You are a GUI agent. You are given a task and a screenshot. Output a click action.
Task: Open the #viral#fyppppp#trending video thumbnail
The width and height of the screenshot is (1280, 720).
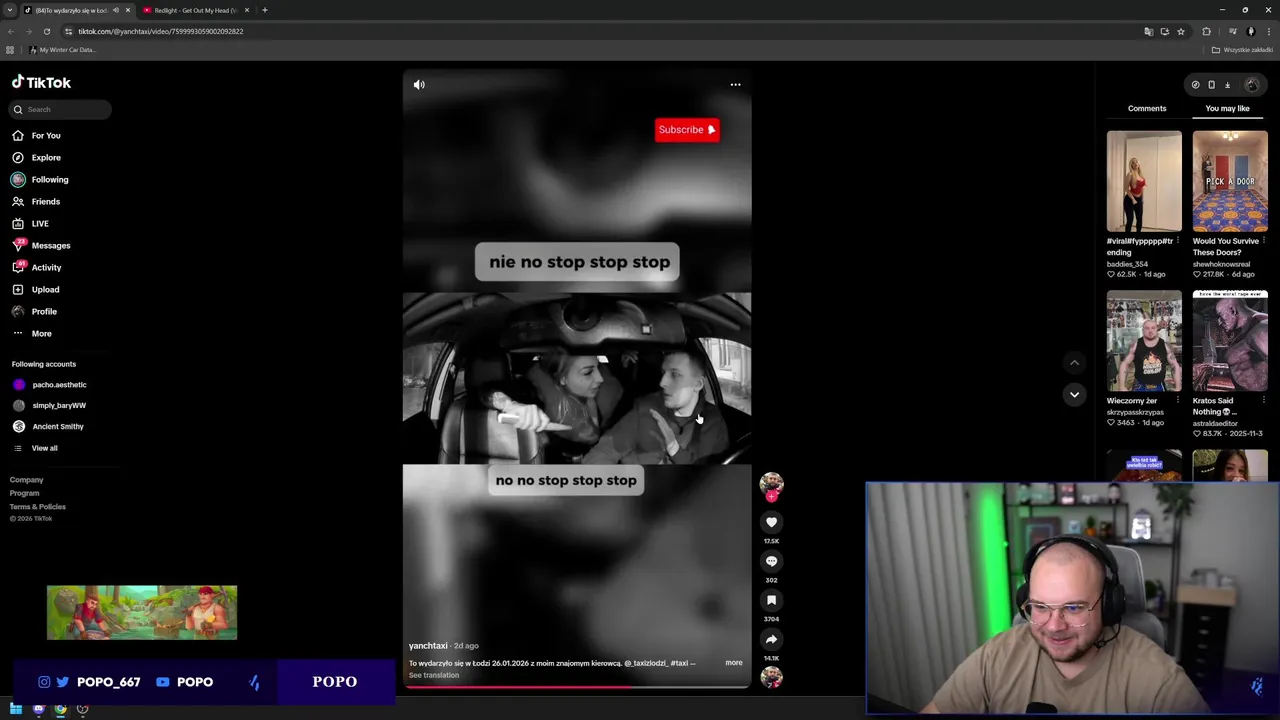tap(1144, 181)
